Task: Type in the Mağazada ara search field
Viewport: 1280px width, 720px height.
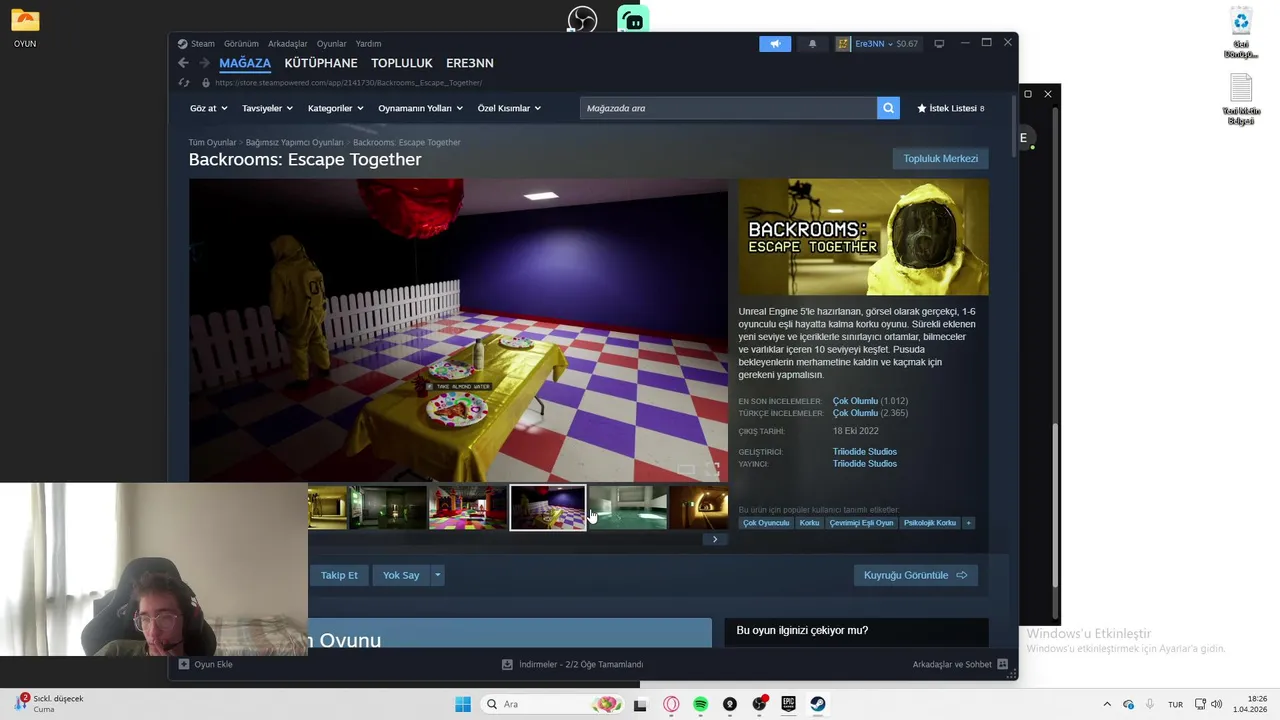Action: 728,108
